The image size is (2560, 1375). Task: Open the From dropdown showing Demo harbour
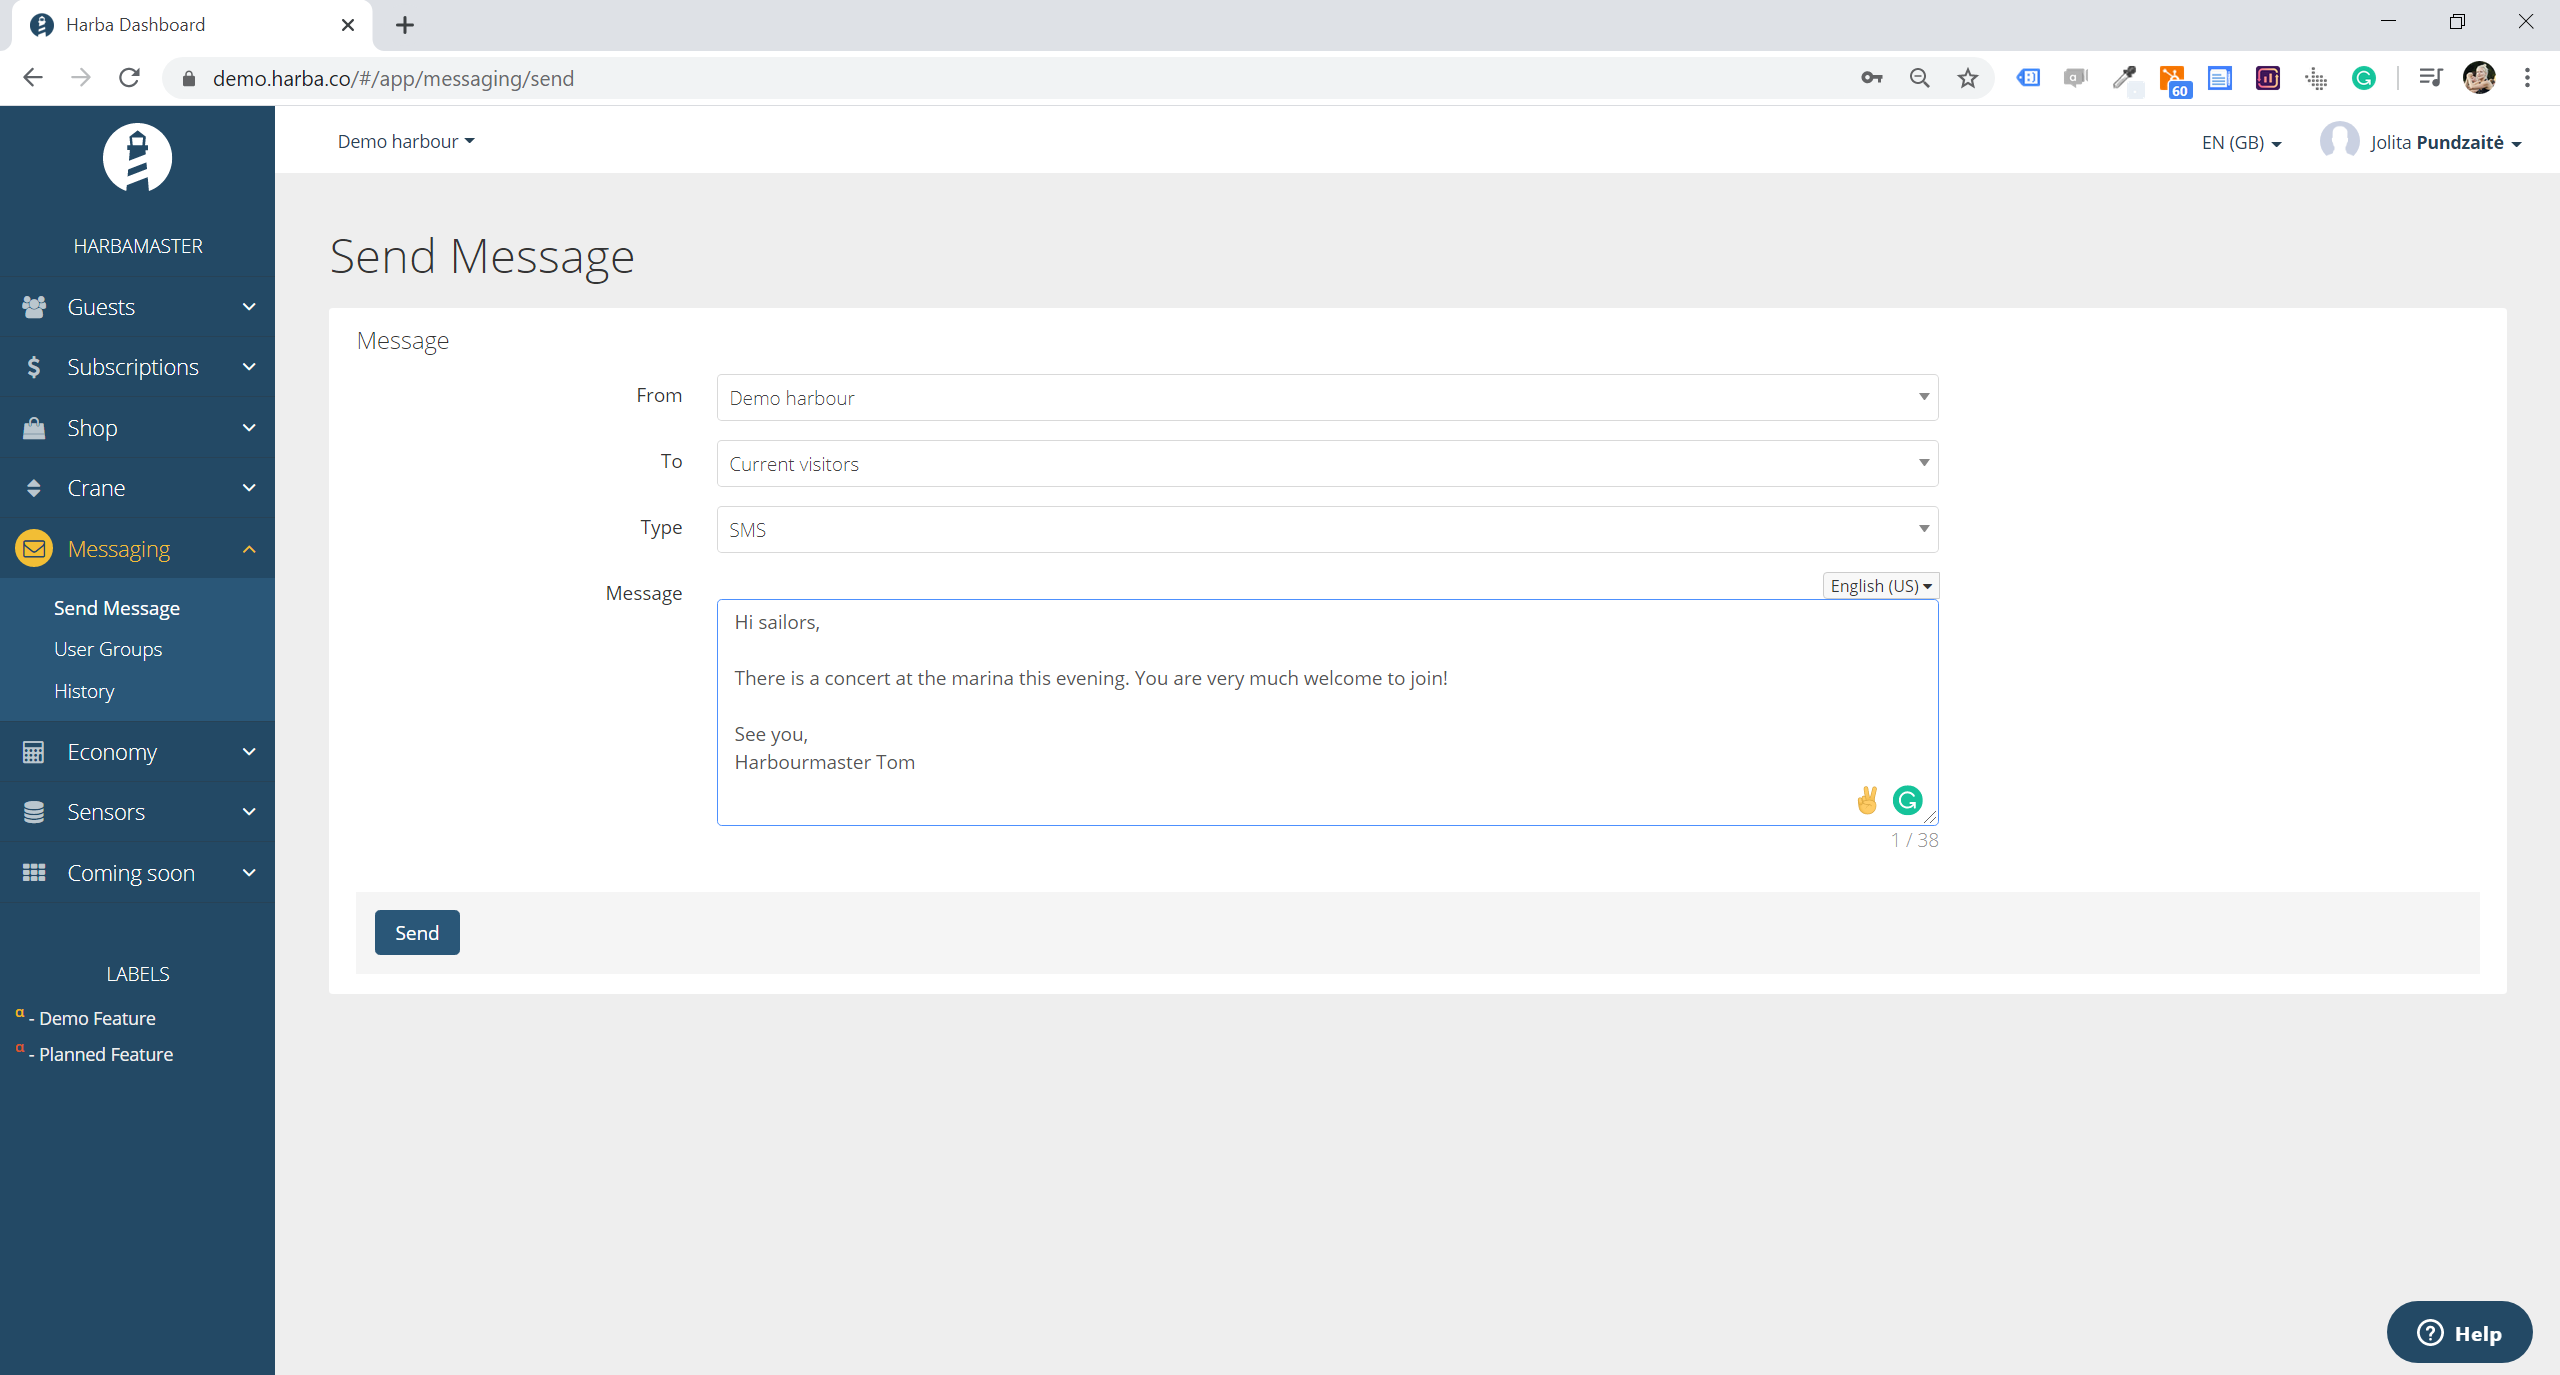[x=1326, y=398]
